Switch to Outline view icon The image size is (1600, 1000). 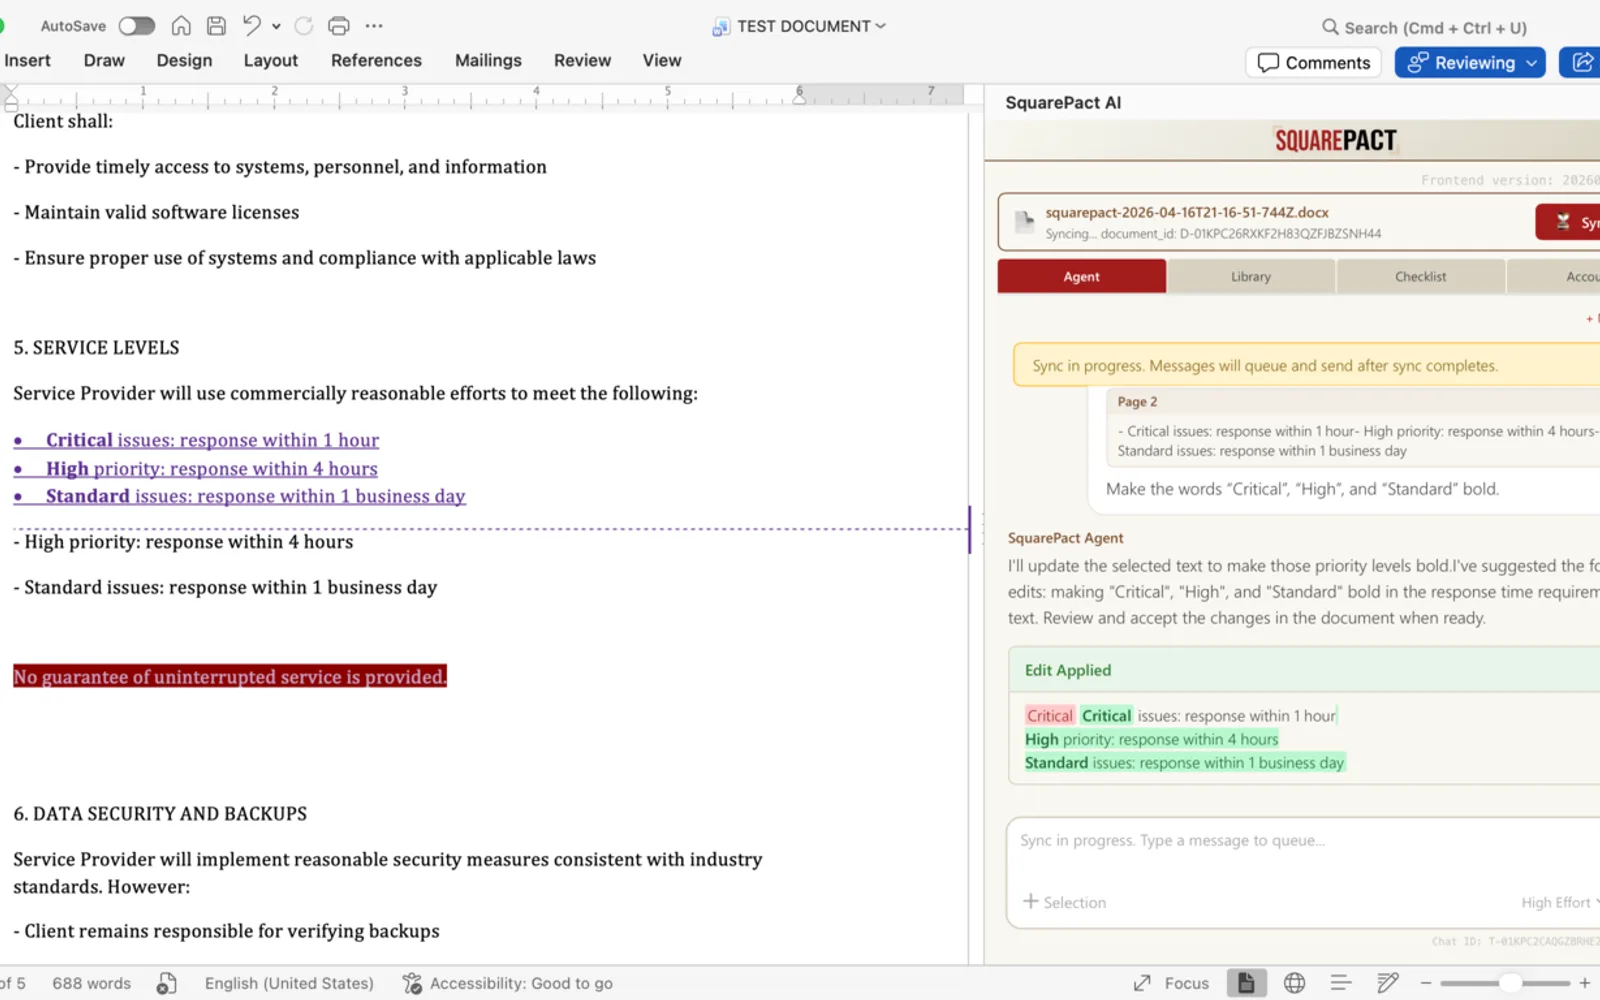pyautogui.click(x=1341, y=984)
